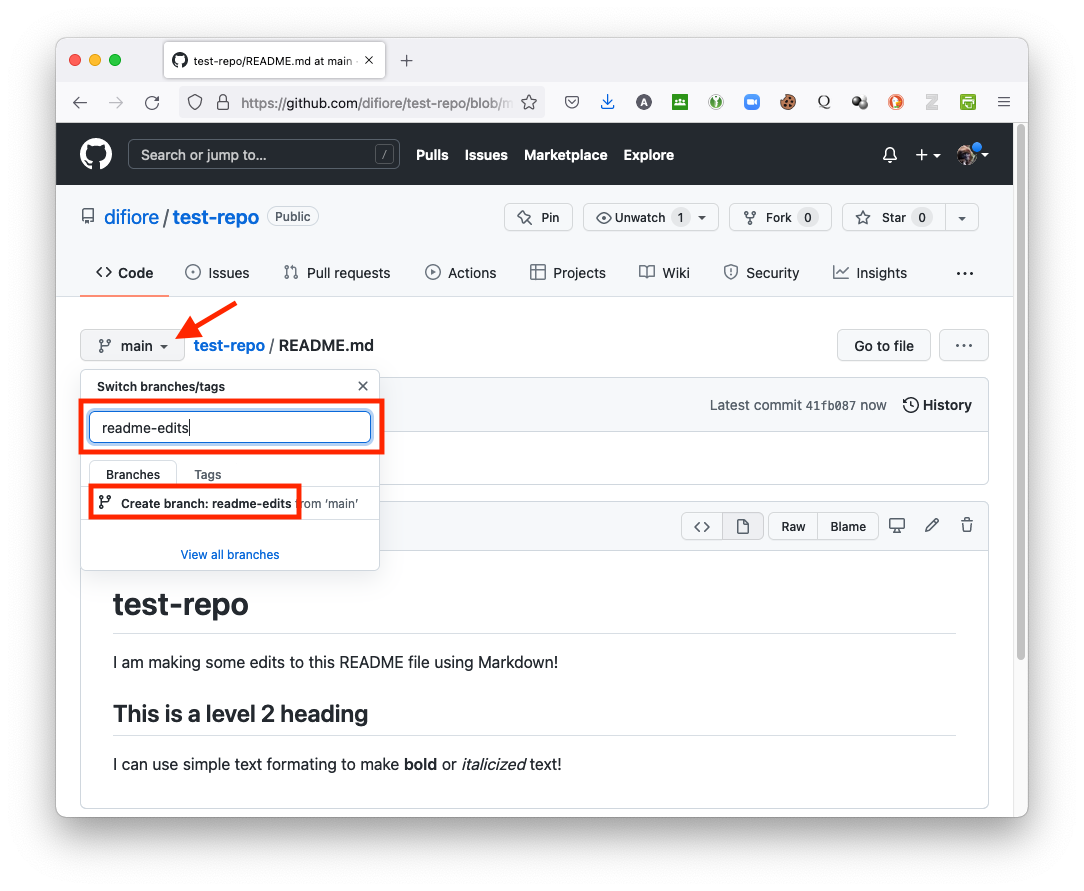Switch to the Tags tab
Image resolution: width=1084 pixels, height=891 pixels.
click(x=208, y=475)
